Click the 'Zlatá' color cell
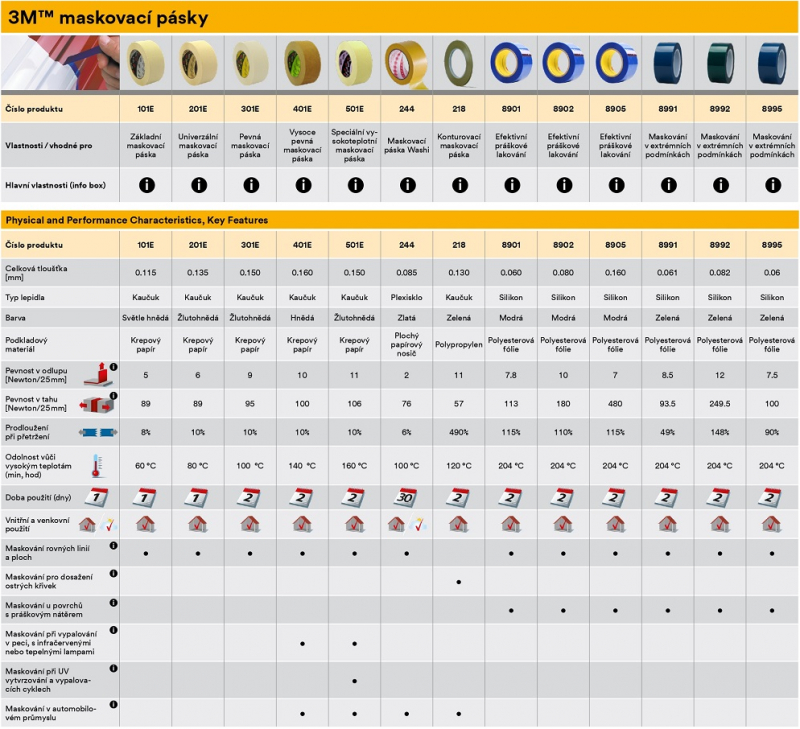 [407, 318]
